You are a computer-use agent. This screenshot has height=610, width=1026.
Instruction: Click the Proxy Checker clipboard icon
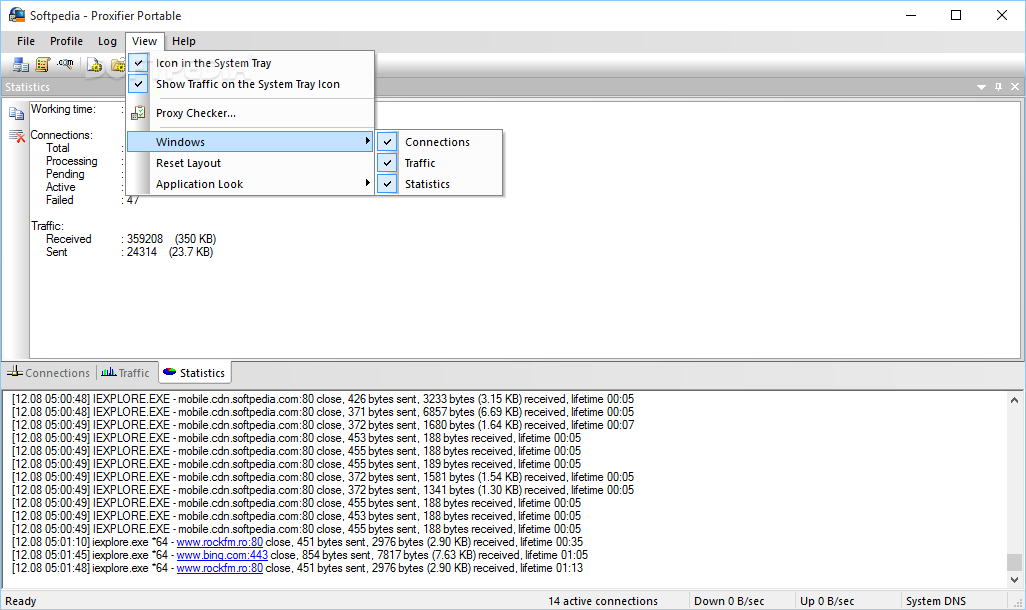[x=138, y=113]
